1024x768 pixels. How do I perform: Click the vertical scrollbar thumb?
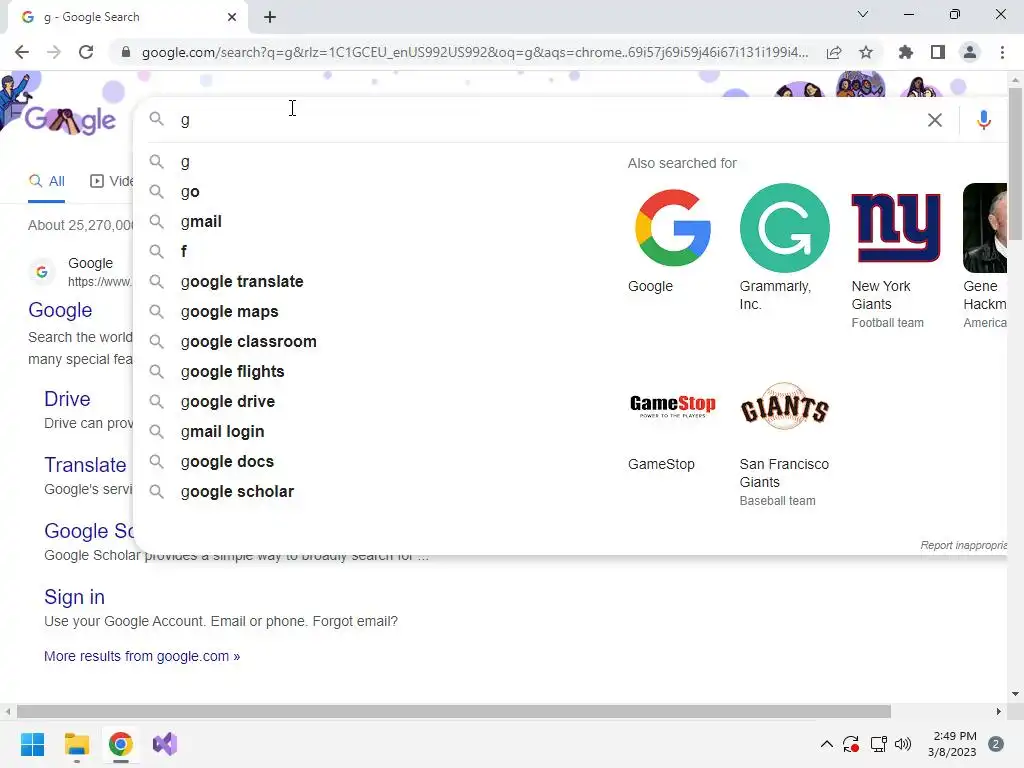1016,163
